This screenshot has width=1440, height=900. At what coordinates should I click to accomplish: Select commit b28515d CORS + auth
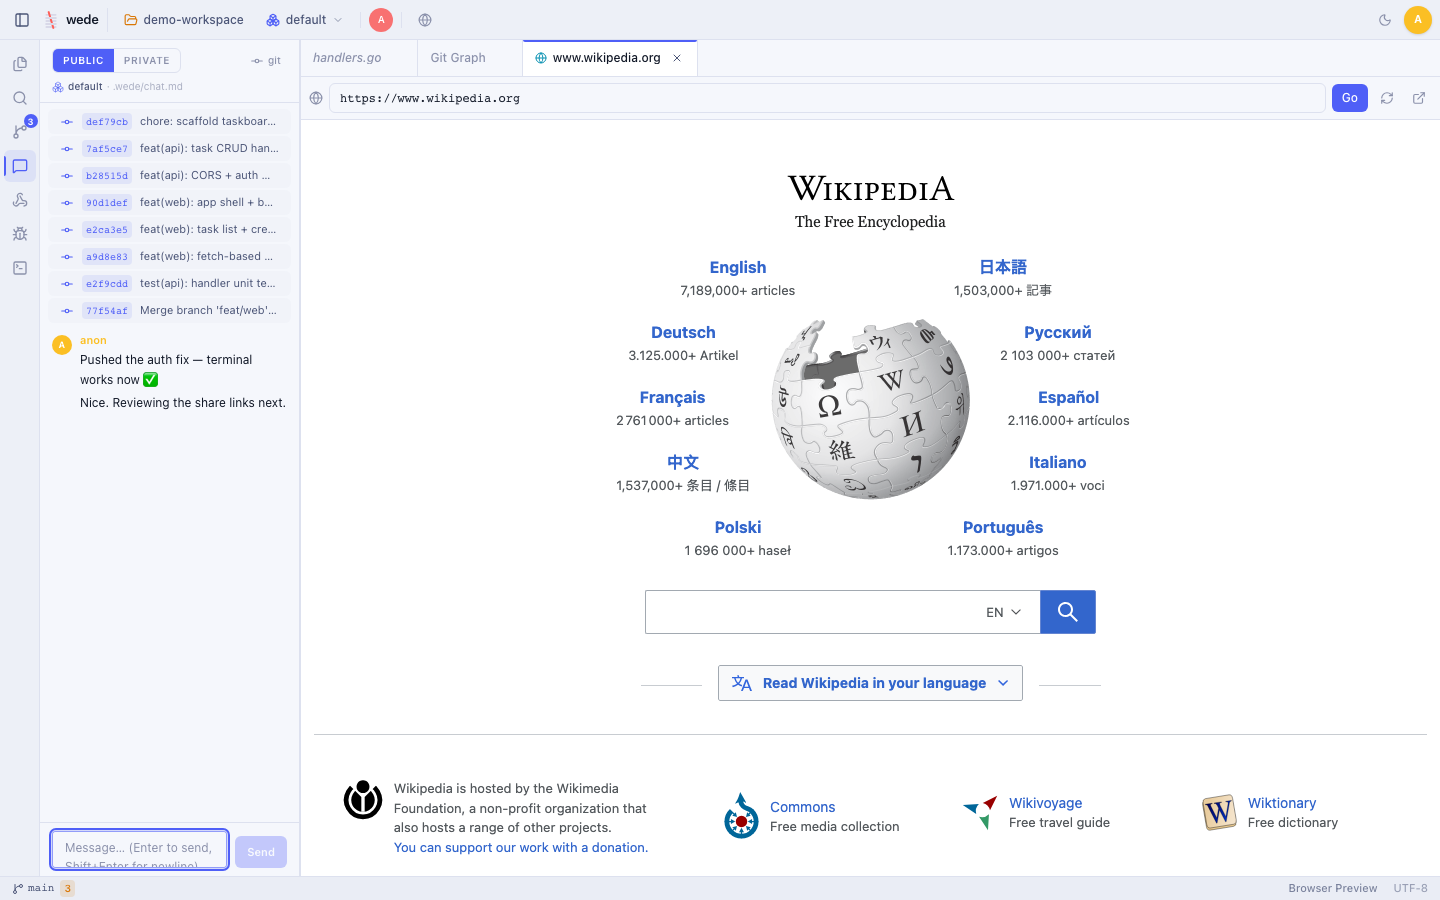click(x=170, y=176)
